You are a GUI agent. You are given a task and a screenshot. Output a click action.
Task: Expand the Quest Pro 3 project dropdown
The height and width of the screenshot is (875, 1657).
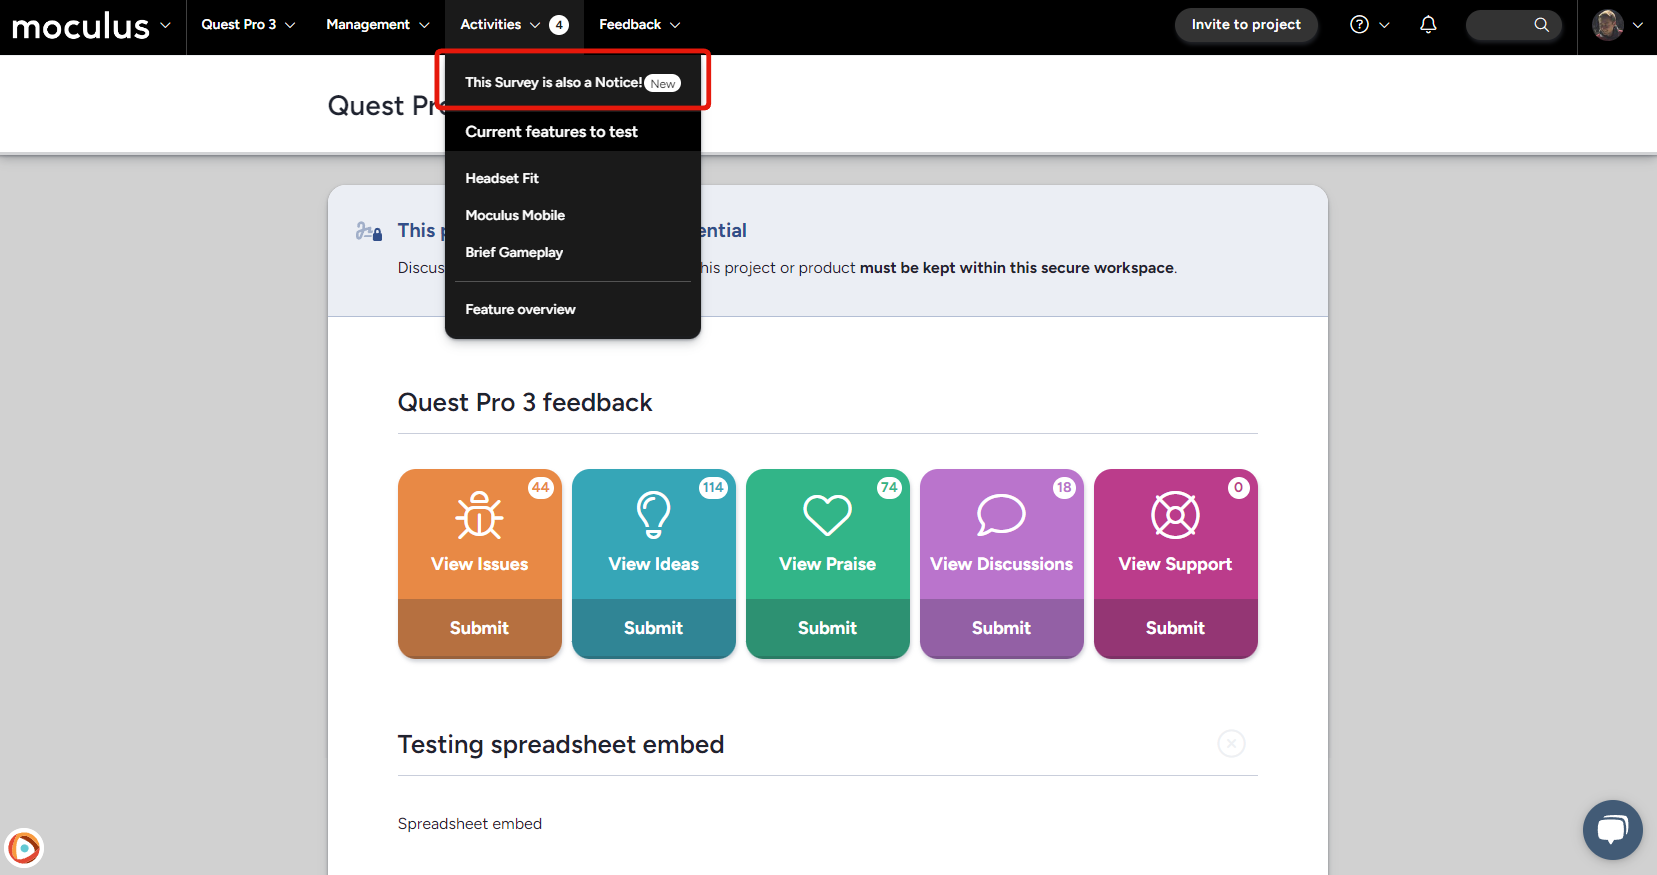[x=248, y=25]
